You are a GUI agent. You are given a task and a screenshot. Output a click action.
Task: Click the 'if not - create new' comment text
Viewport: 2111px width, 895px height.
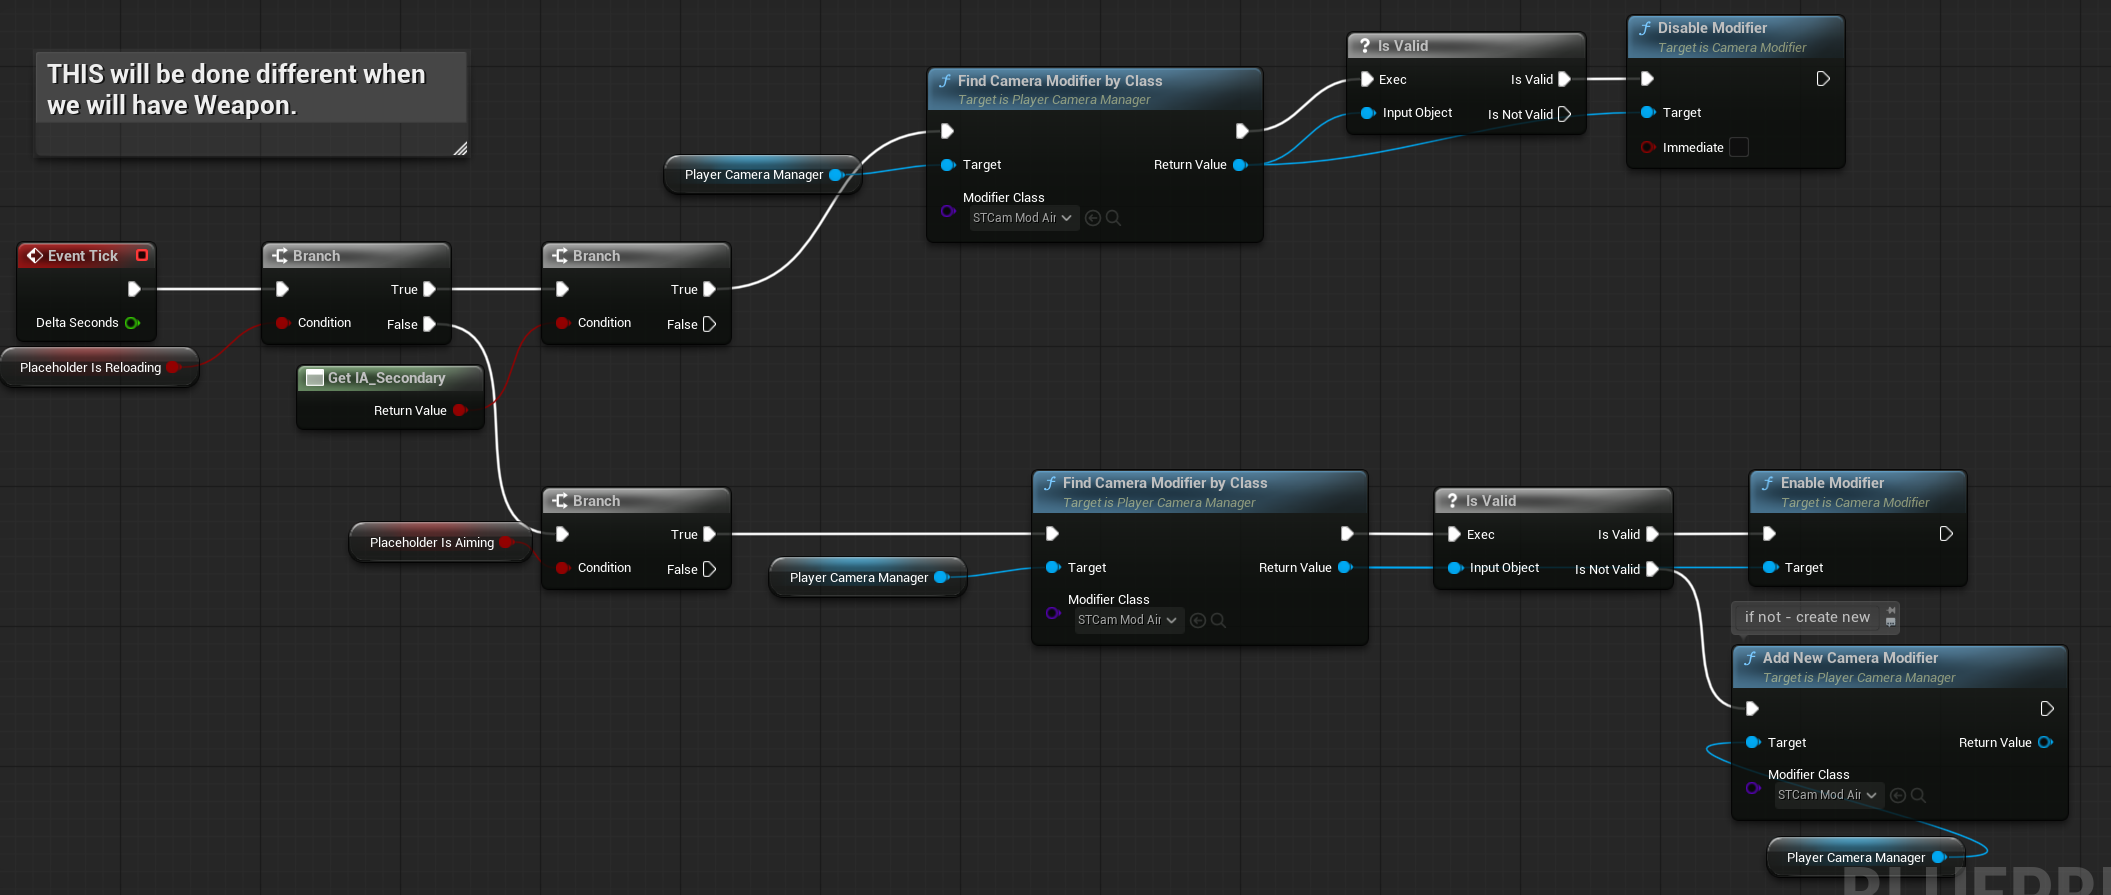point(1806,617)
